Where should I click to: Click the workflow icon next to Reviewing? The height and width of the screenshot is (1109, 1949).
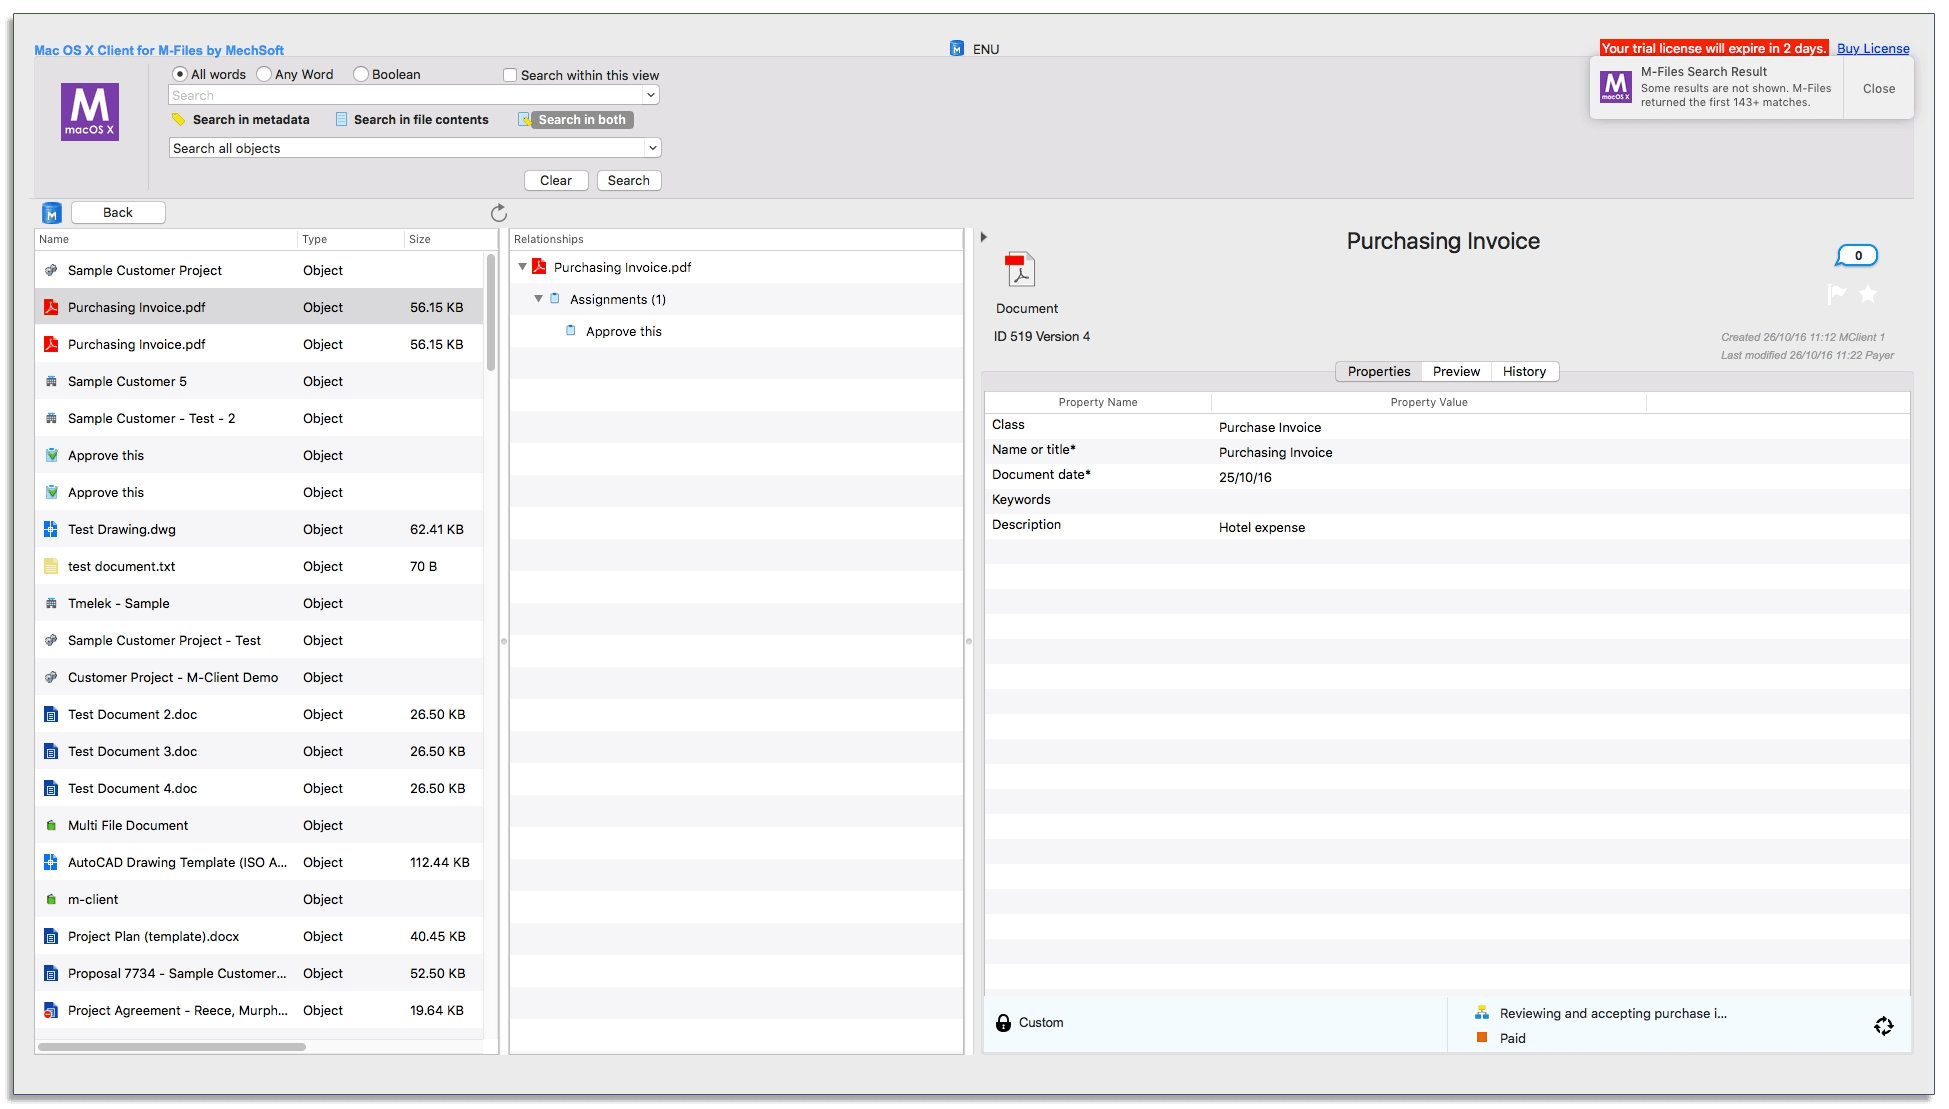(x=1482, y=1013)
